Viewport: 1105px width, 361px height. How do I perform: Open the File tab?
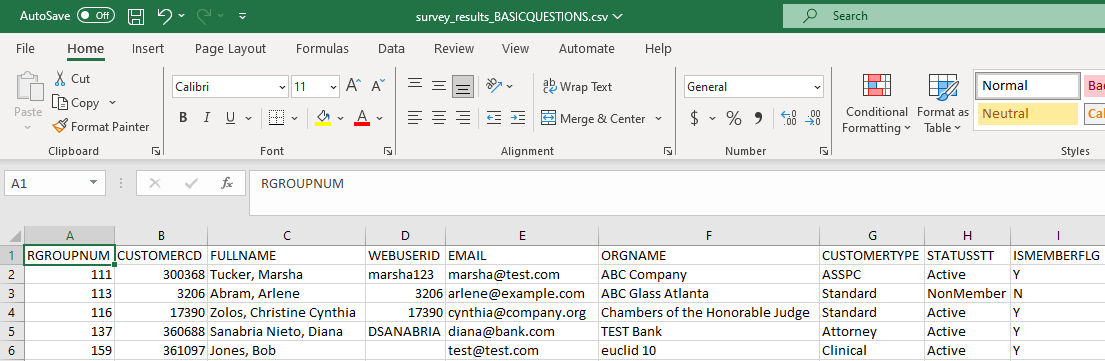tap(25, 49)
